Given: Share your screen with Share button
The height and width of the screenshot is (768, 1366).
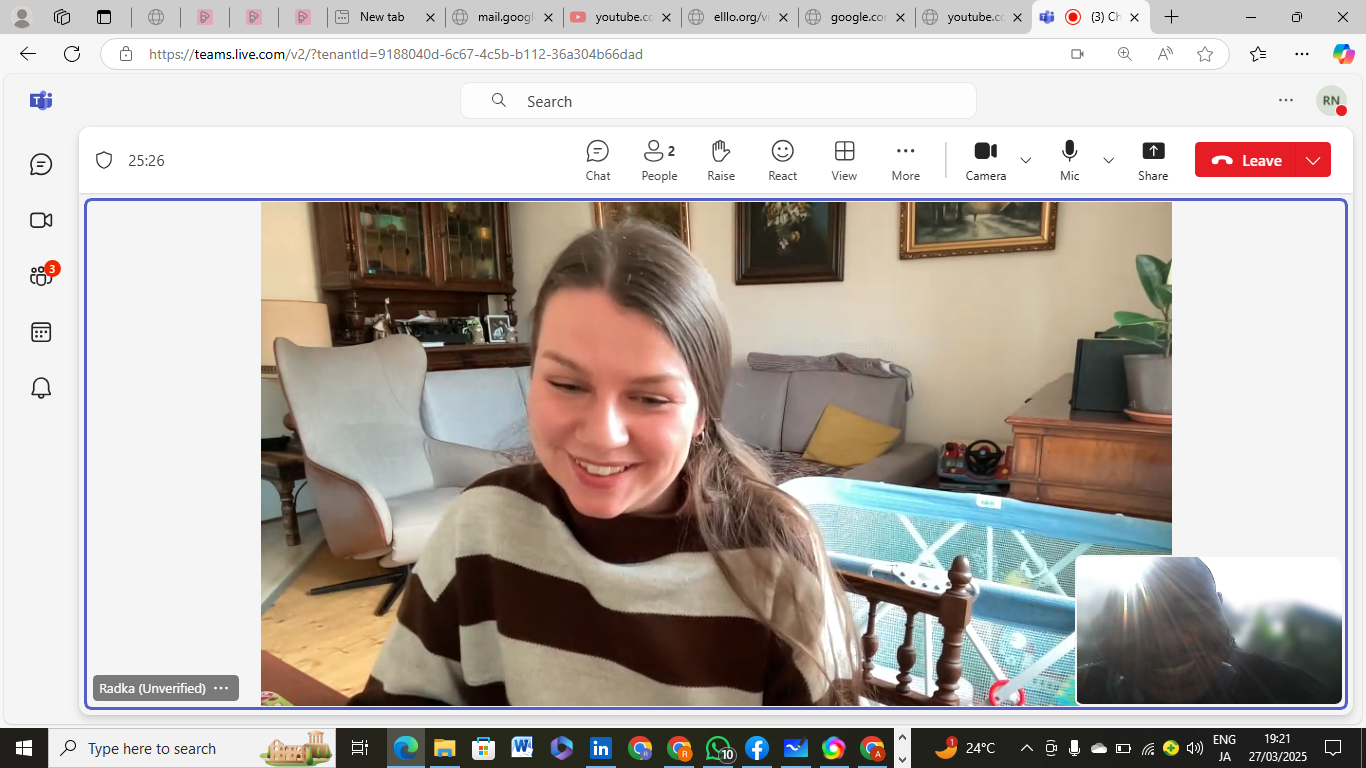Looking at the screenshot, I should point(1153,160).
